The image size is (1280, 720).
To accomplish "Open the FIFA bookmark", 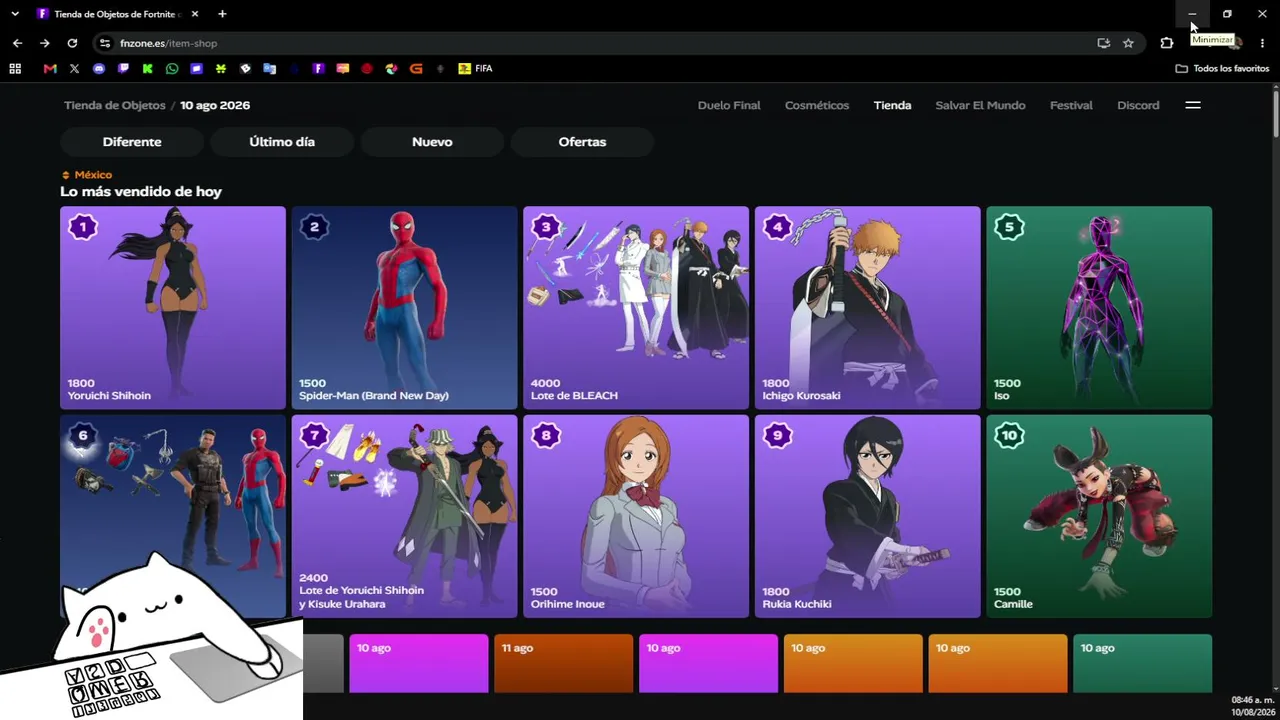I will (475, 69).
